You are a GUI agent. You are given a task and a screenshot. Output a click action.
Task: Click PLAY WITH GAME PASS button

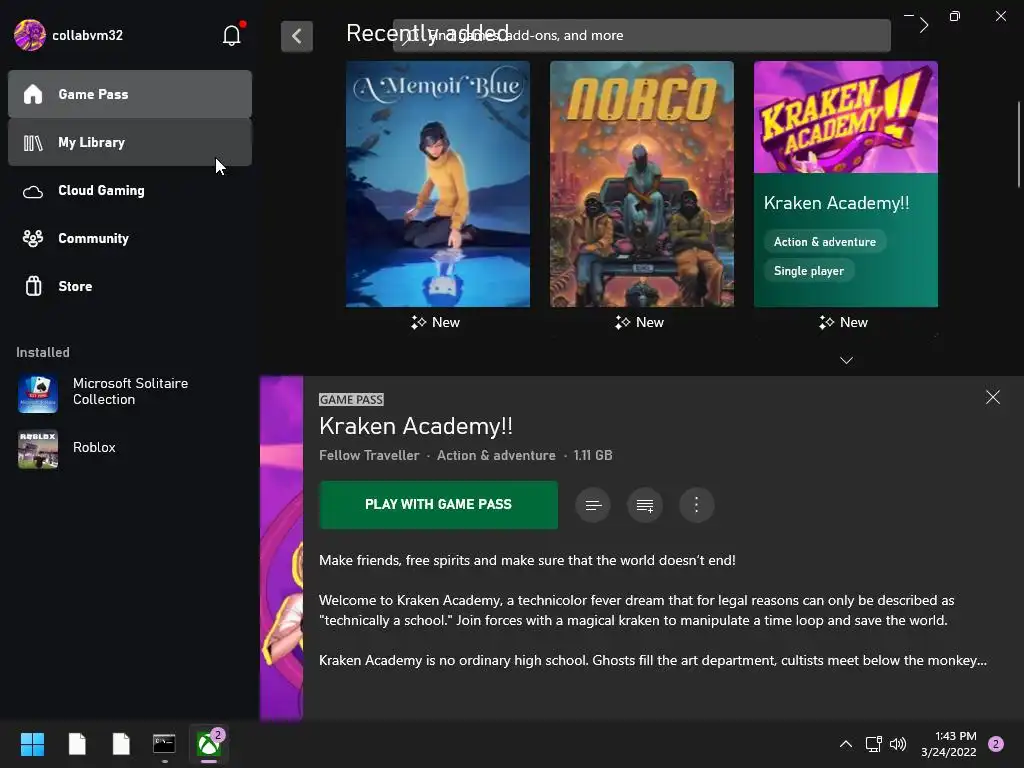[438, 505]
